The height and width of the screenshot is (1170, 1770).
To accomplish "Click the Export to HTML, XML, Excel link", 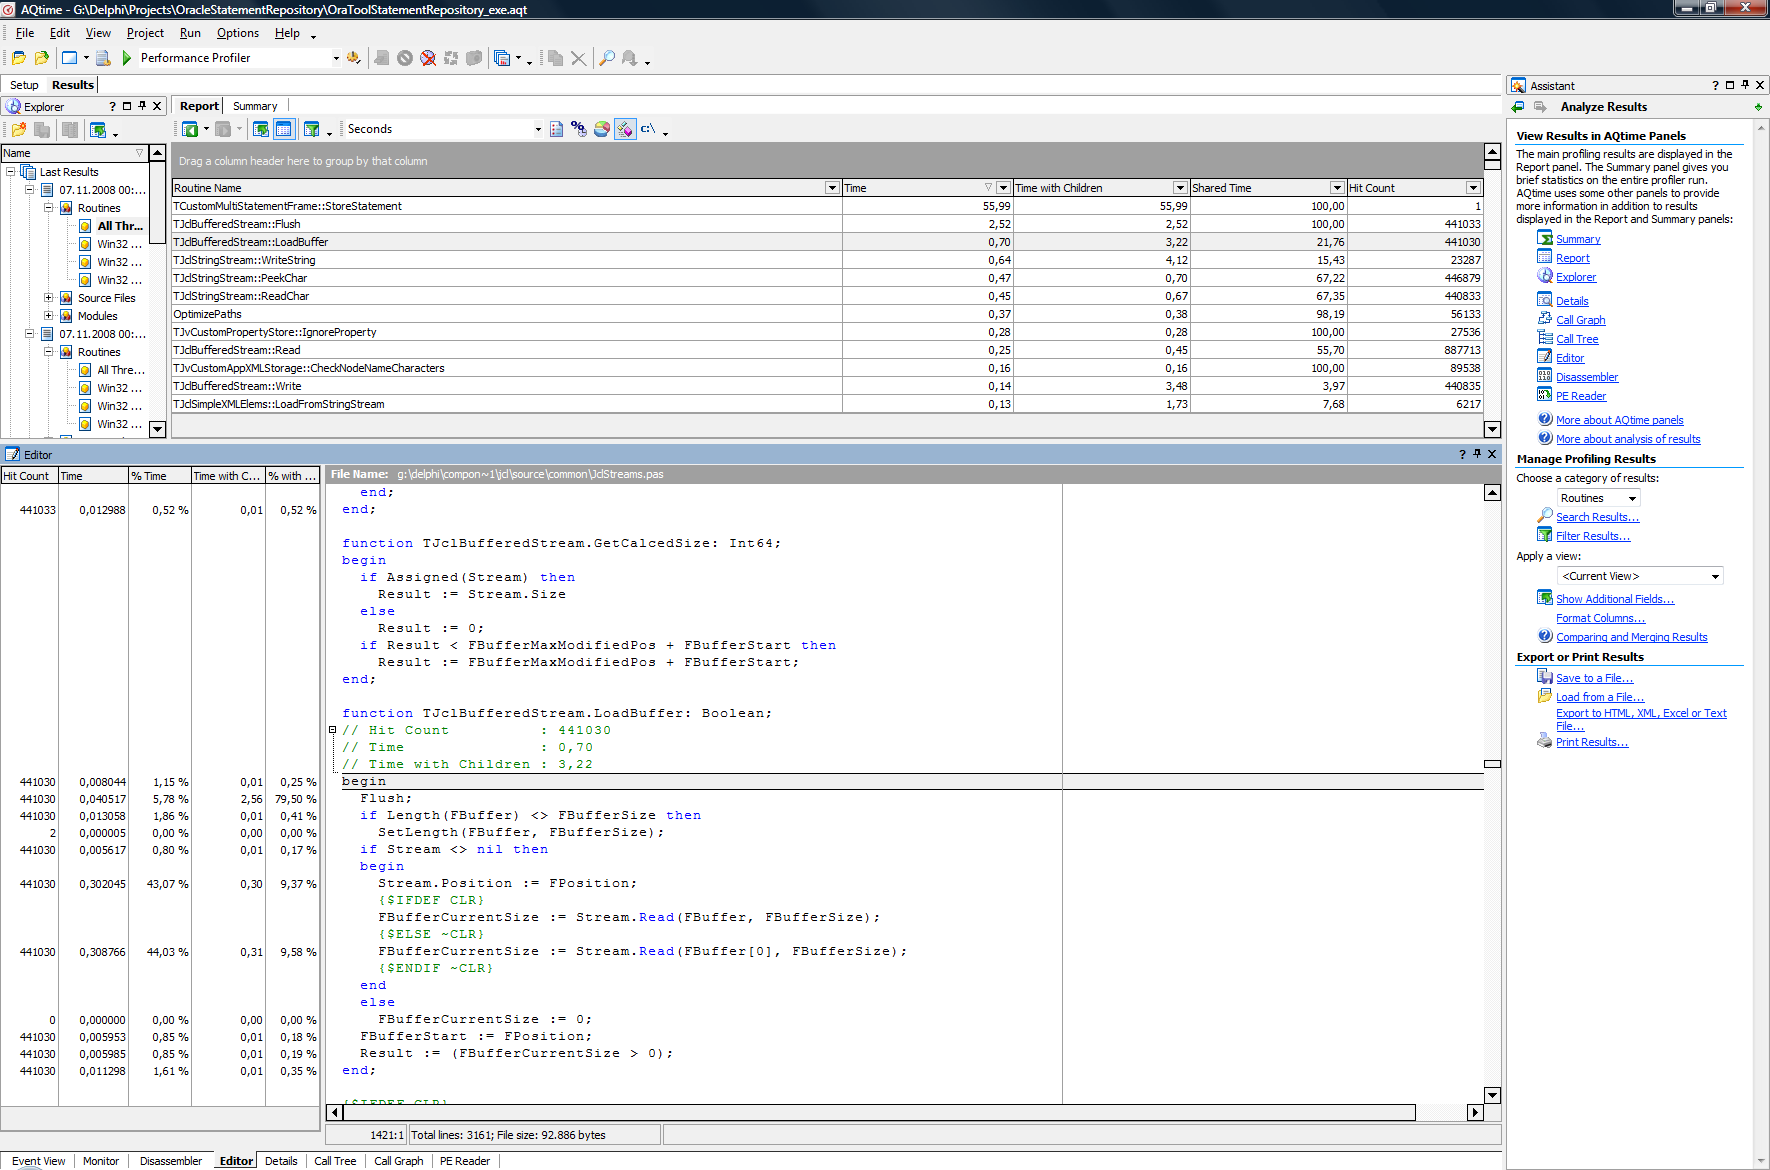I will 1640,713.
